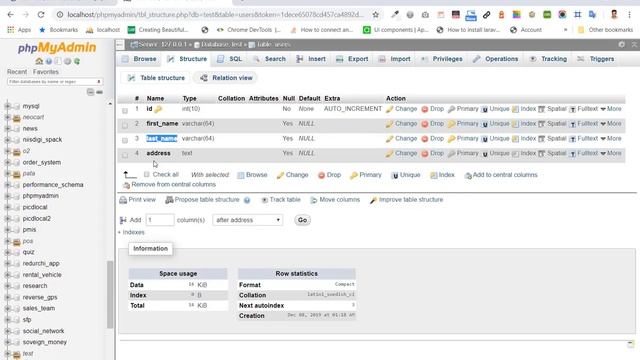The width and height of the screenshot is (640, 360).
Task: Click the Go button to add columns
Action: pyautogui.click(x=302, y=220)
